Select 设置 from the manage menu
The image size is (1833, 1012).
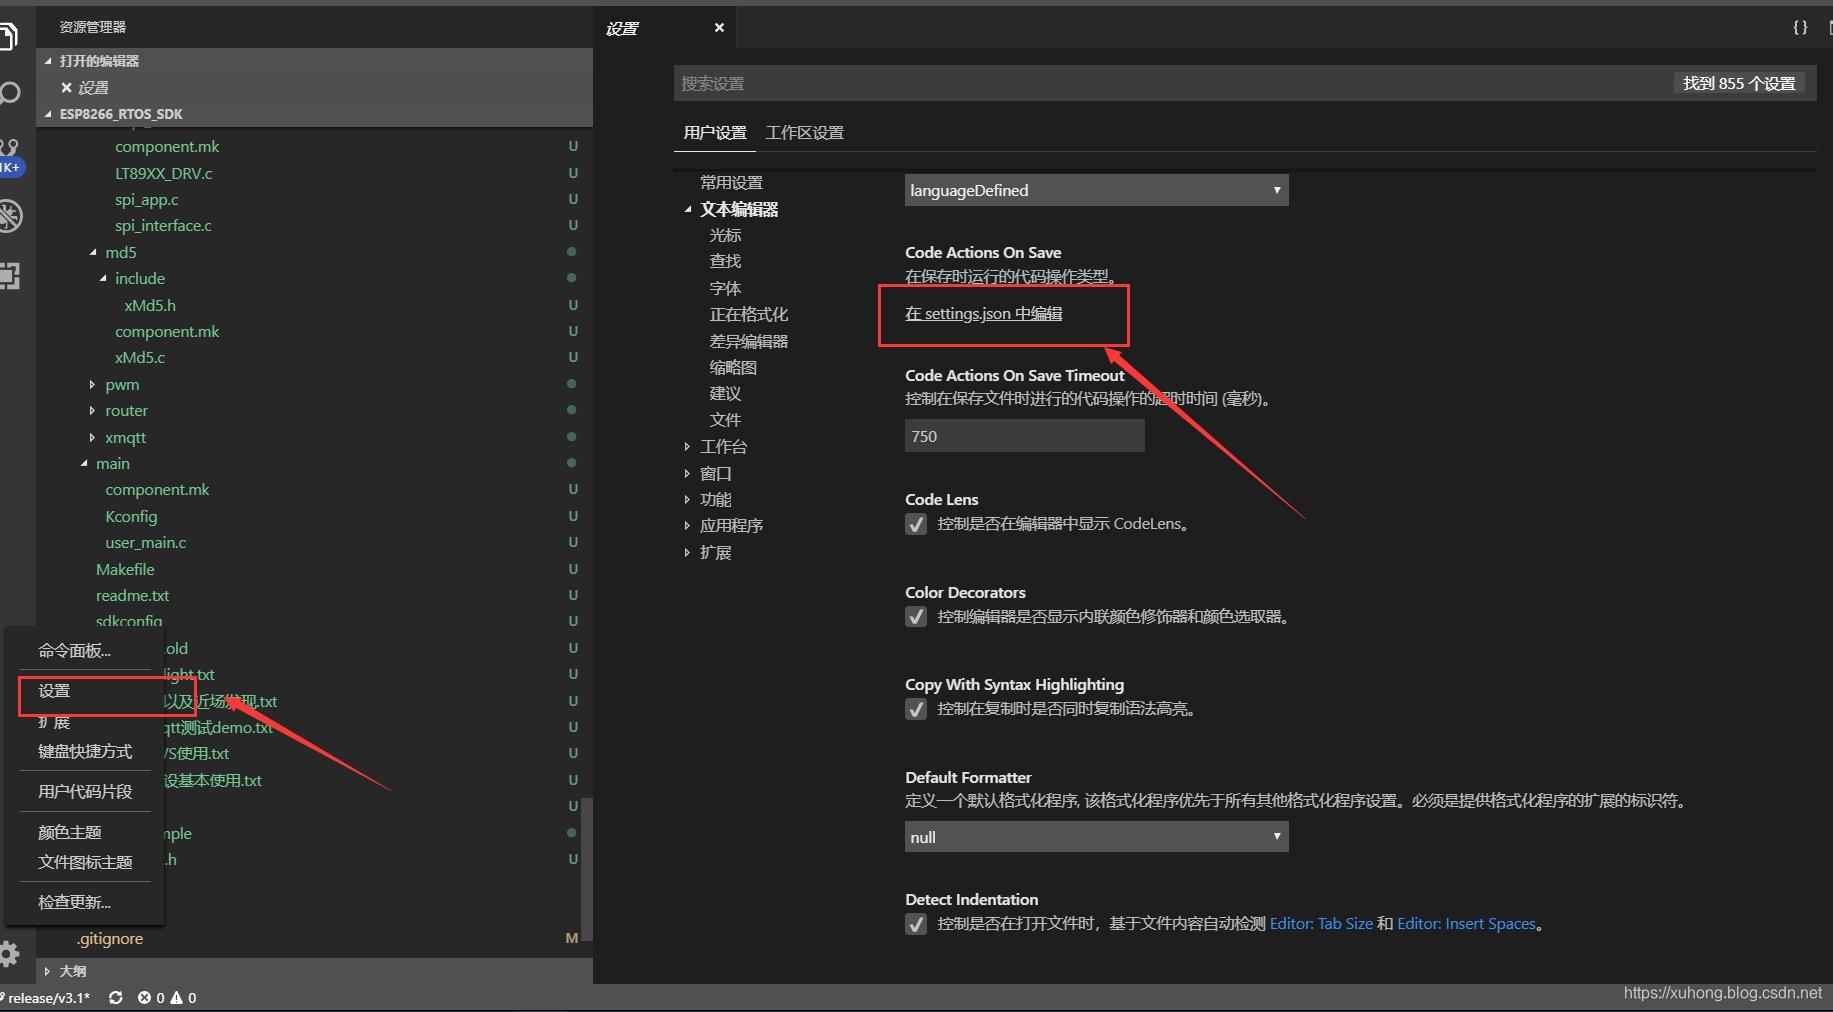(54, 691)
